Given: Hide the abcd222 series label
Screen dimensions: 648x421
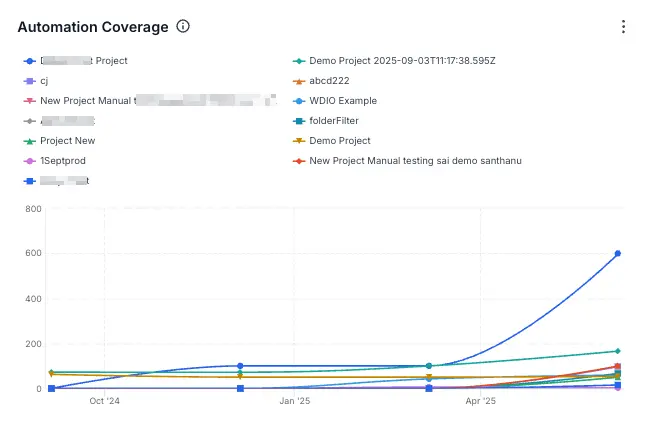Looking at the screenshot, I should pos(329,81).
